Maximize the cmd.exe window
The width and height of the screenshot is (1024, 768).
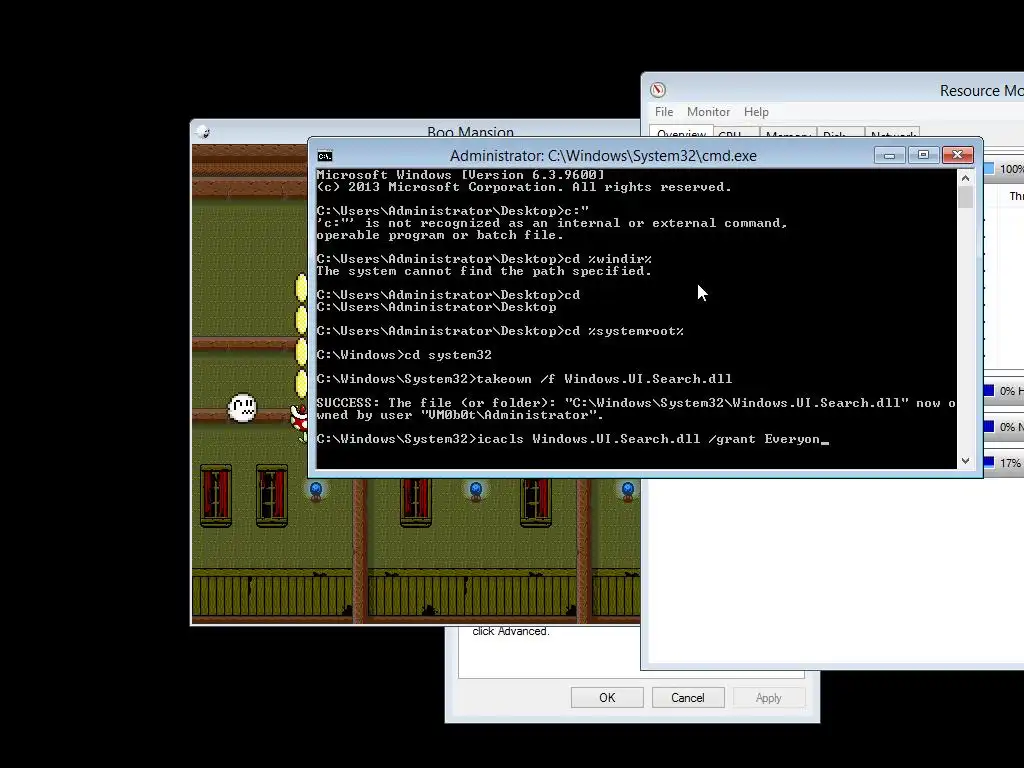pos(923,155)
